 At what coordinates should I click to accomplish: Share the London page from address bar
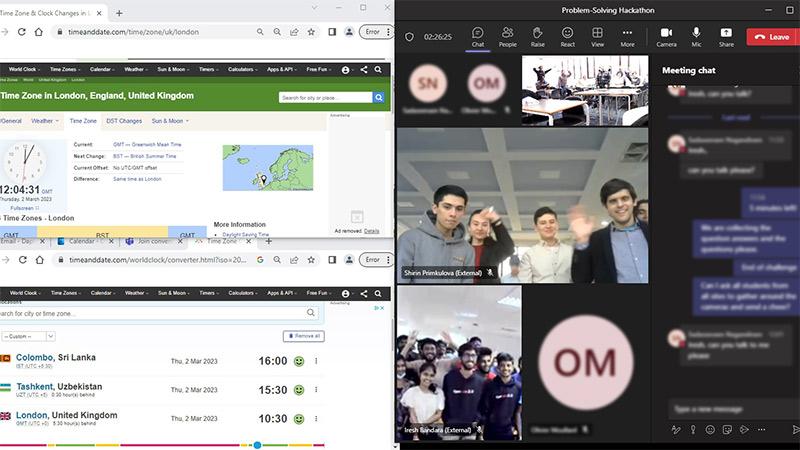pos(294,32)
